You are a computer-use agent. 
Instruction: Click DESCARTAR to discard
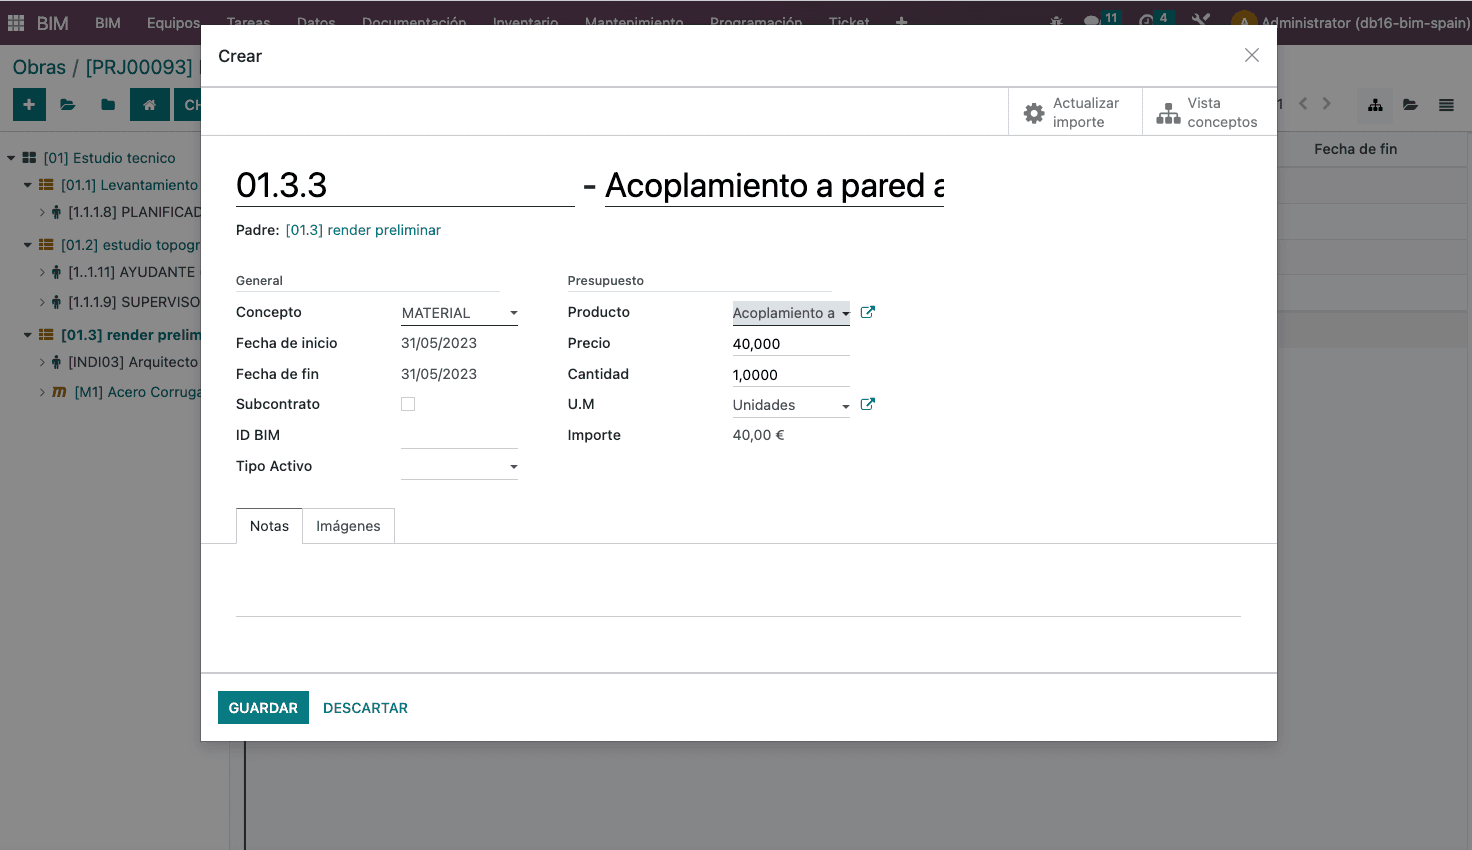[x=365, y=708]
